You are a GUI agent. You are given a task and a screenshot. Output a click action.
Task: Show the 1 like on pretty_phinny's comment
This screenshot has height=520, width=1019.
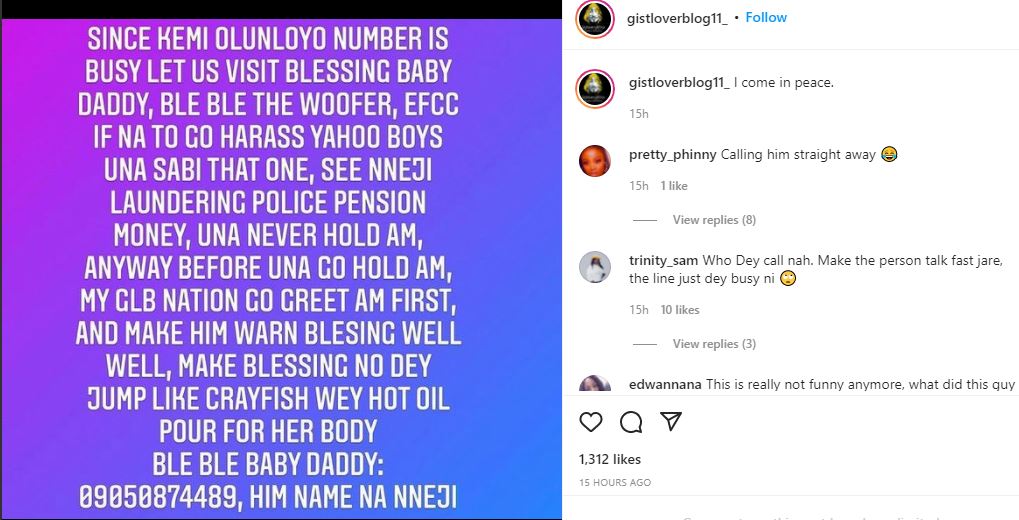coord(674,186)
